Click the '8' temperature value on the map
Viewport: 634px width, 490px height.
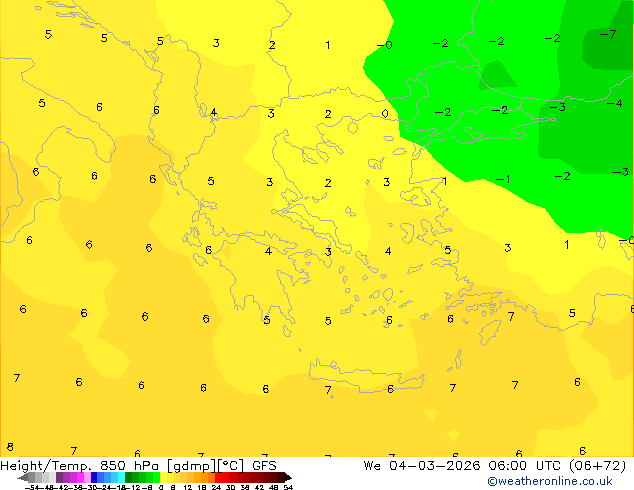pos(10,447)
